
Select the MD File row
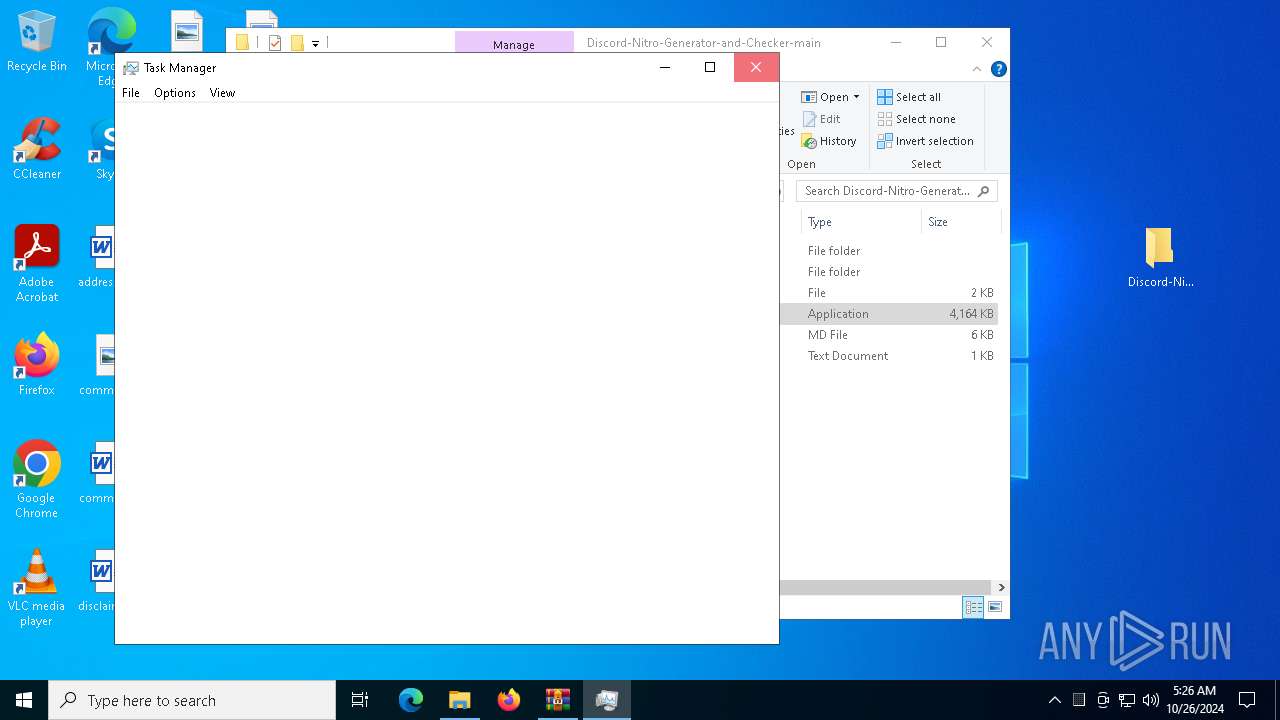tap(889, 335)
